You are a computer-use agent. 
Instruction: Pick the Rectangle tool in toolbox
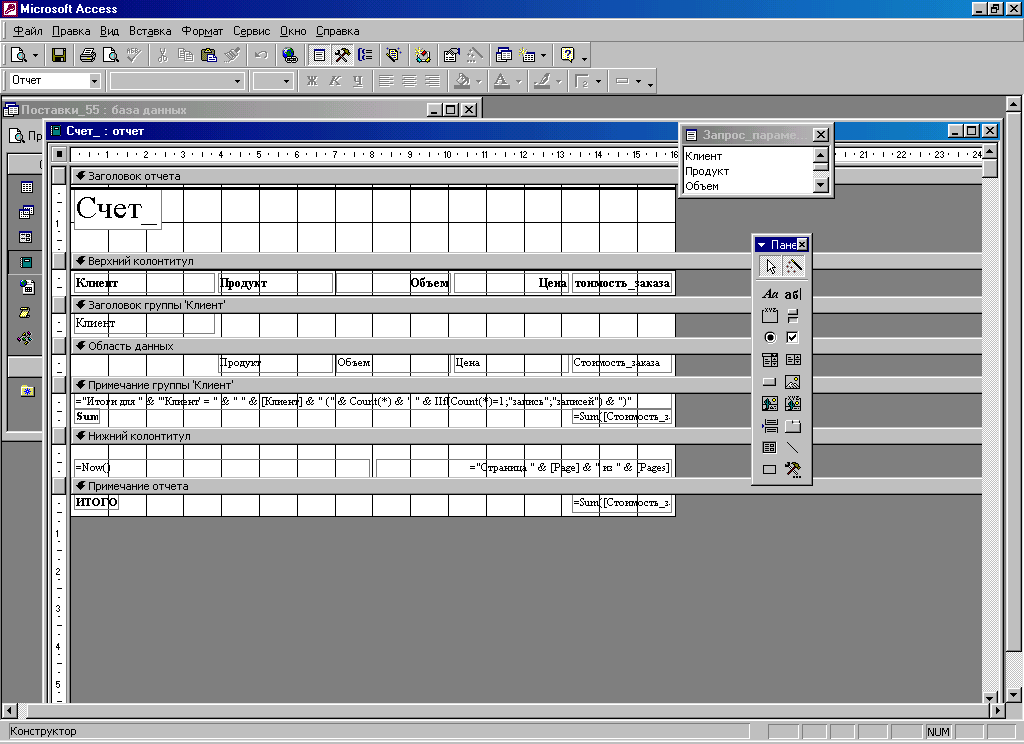(x=770, y=469)
